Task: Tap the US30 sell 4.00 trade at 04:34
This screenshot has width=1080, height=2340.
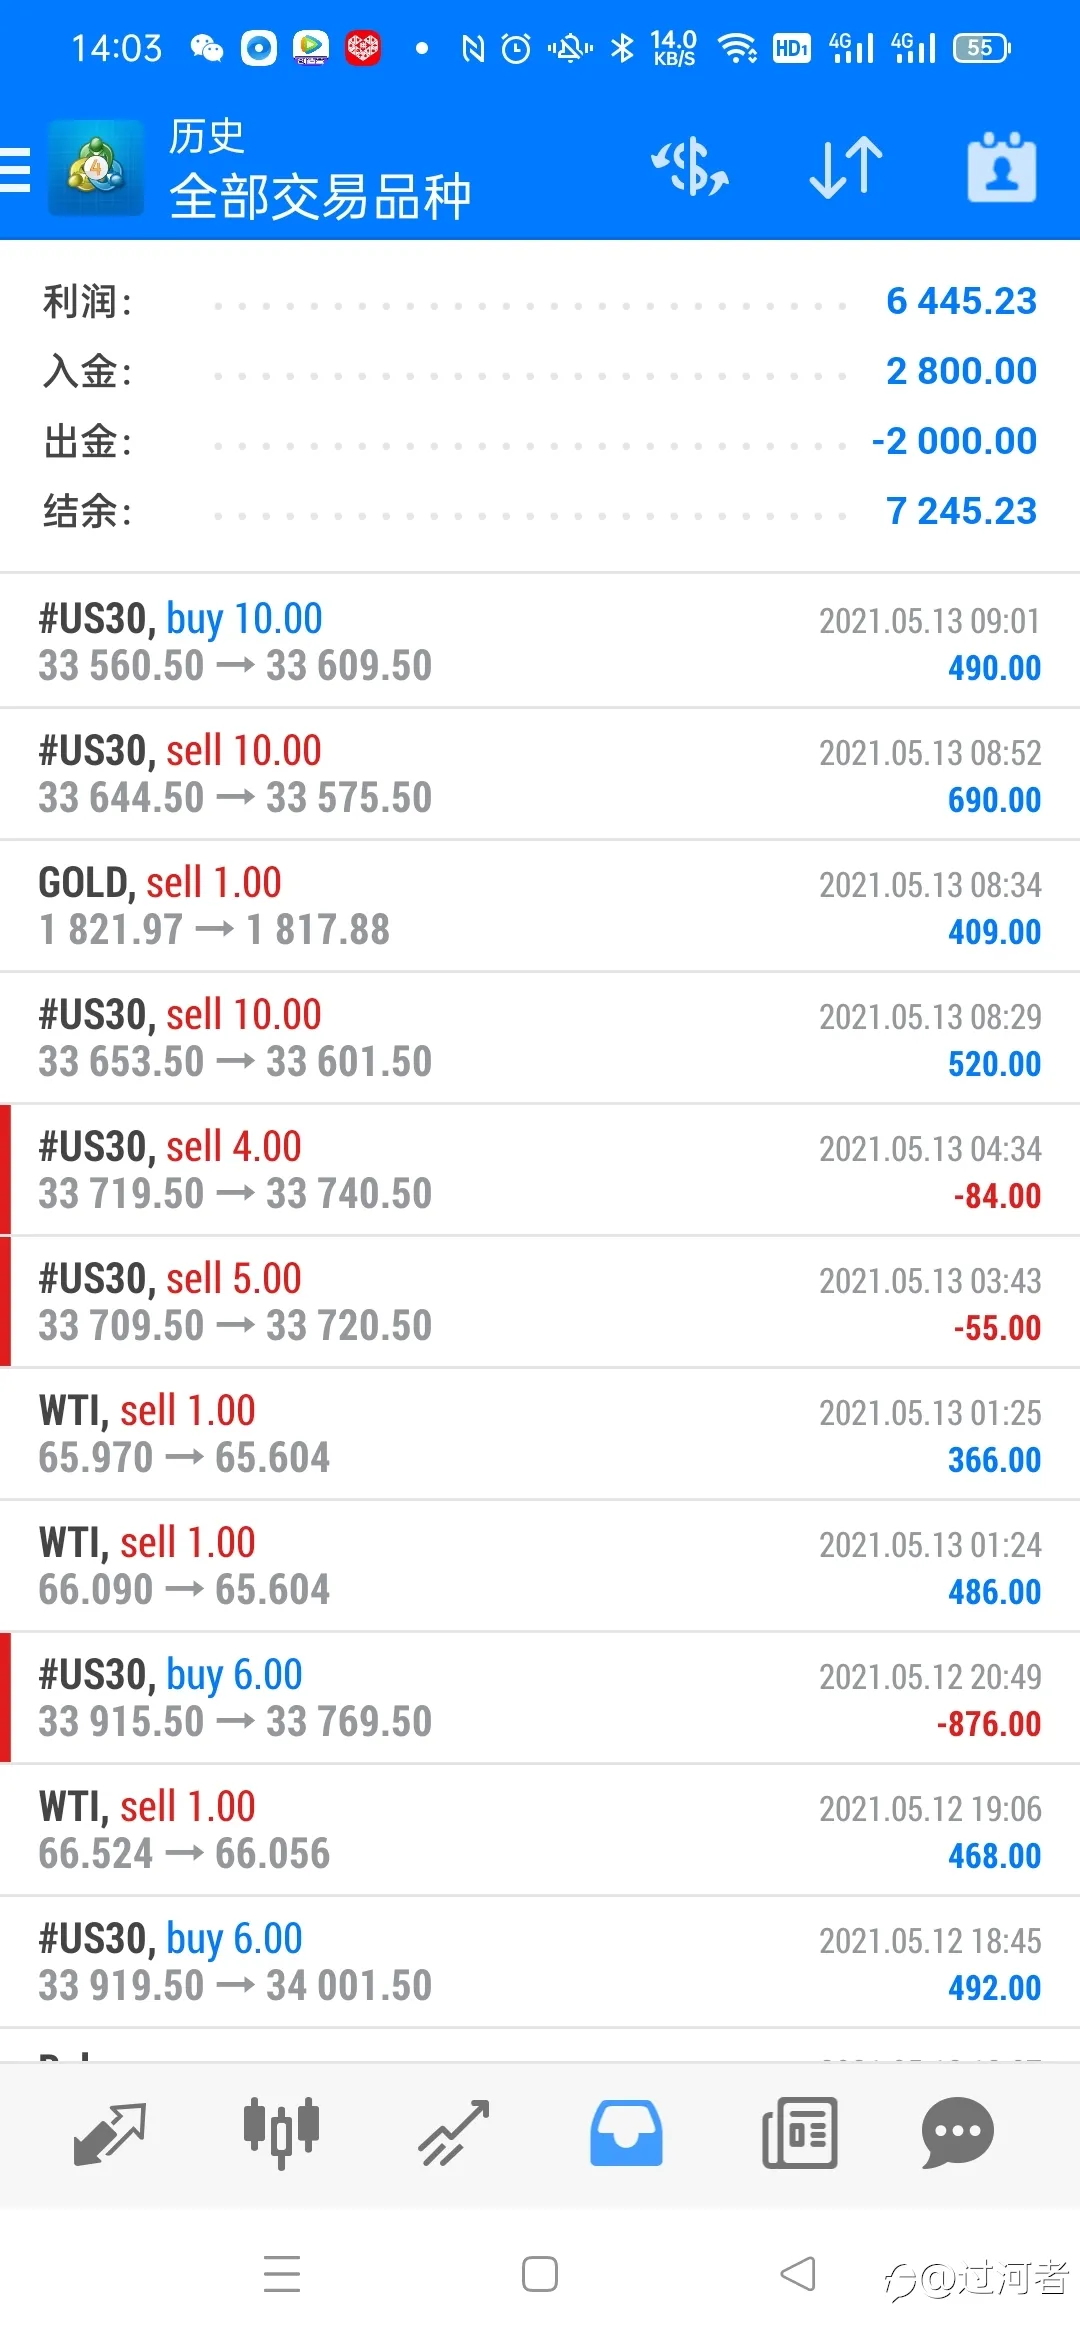Action: pos(540,1170)
